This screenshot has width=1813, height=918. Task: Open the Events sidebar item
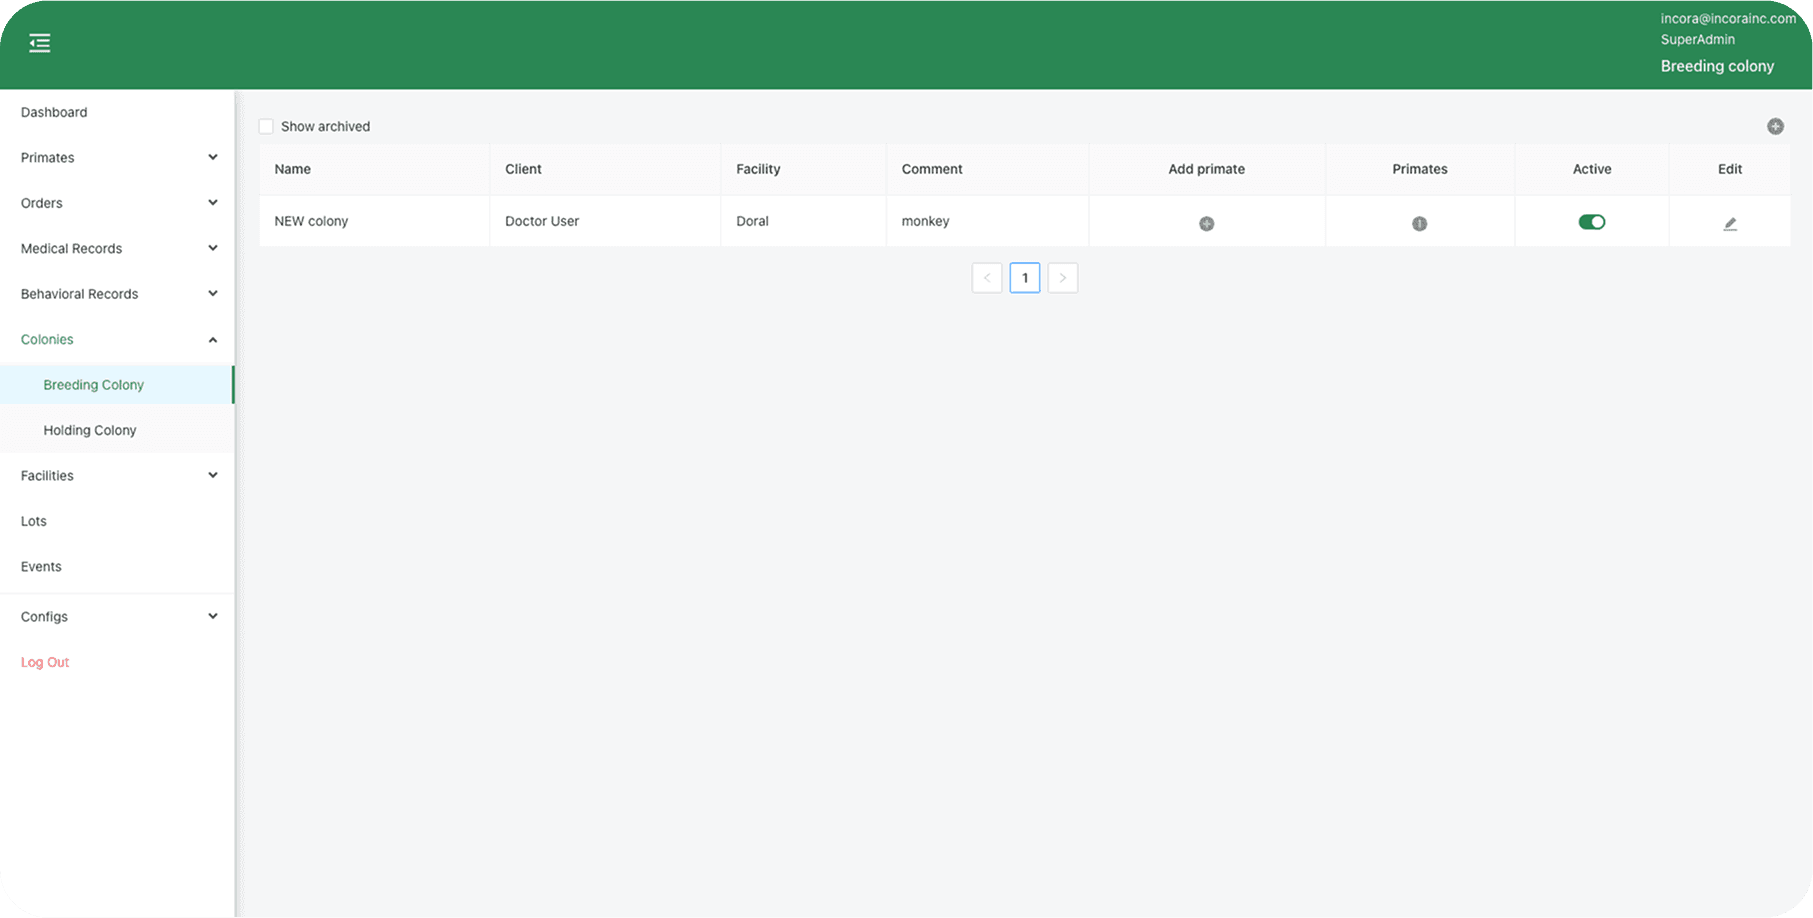[41, 567]
